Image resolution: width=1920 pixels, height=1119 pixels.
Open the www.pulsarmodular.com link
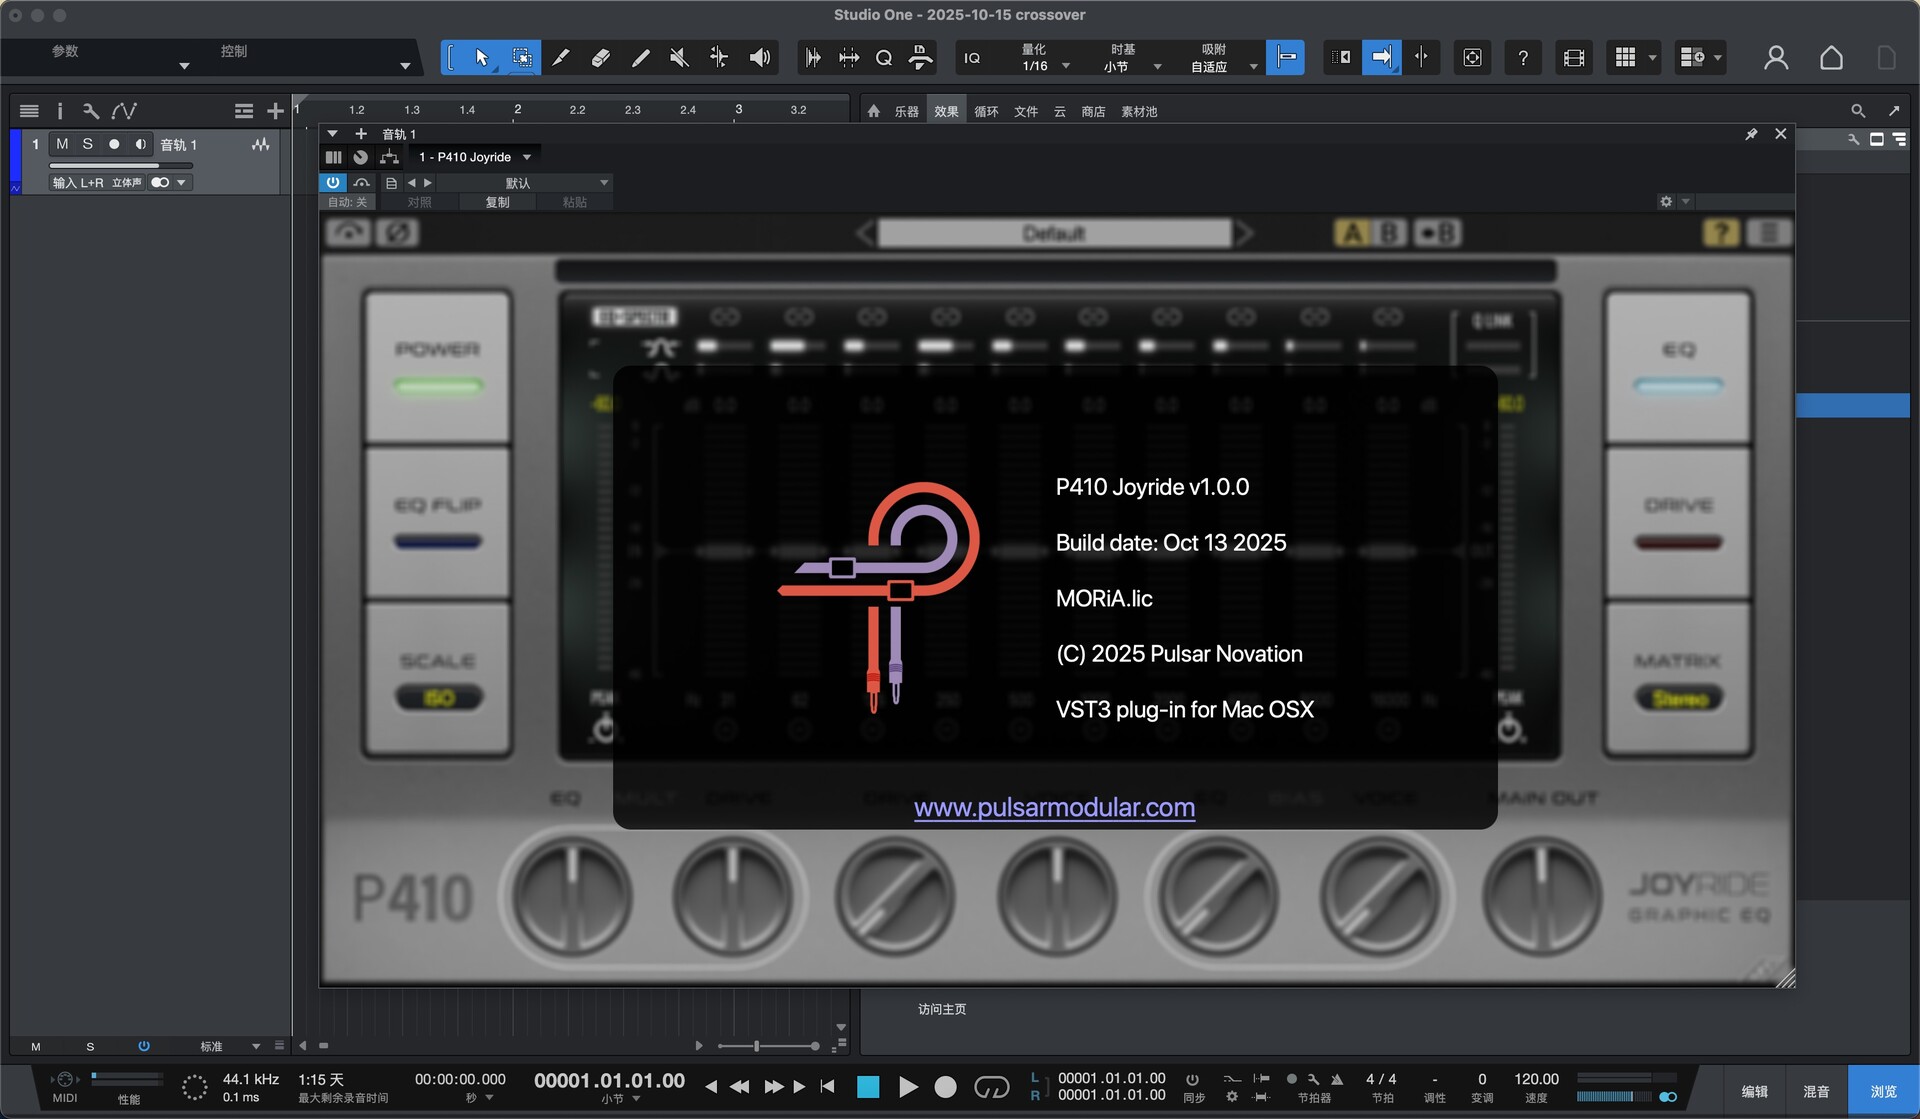click(1054, 807)
